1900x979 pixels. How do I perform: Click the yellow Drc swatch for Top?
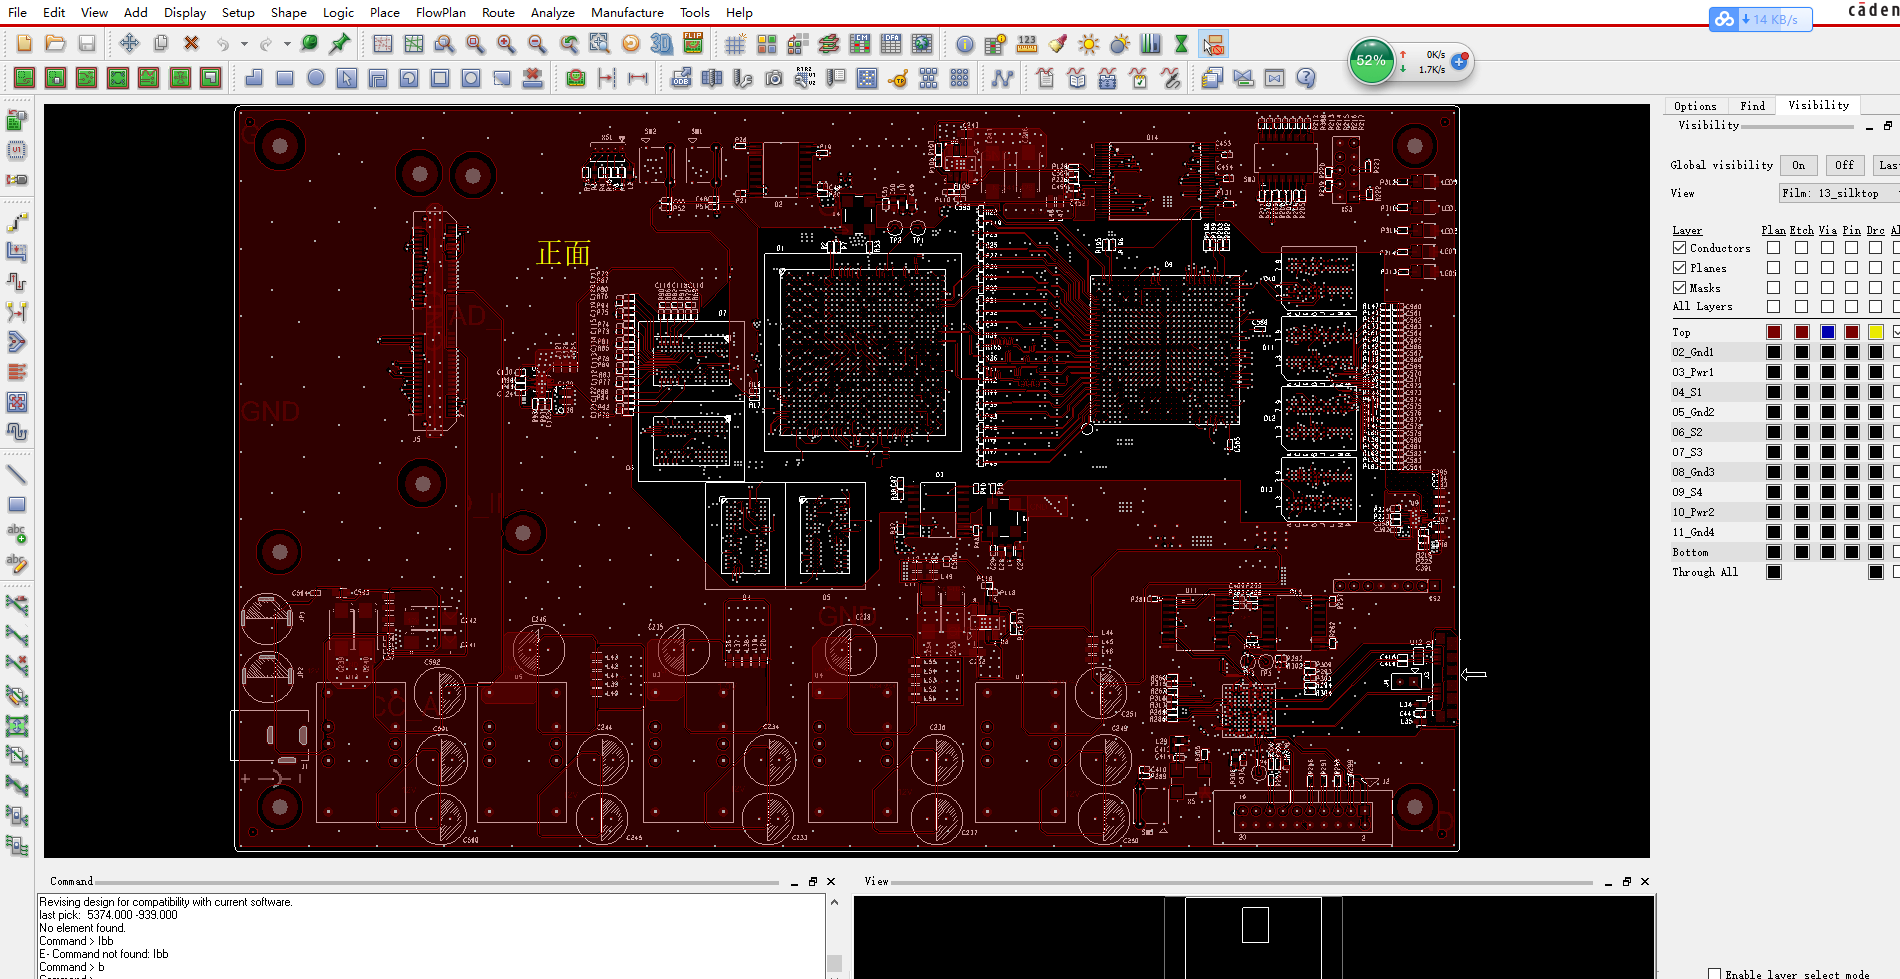(x=1875, y=332)
